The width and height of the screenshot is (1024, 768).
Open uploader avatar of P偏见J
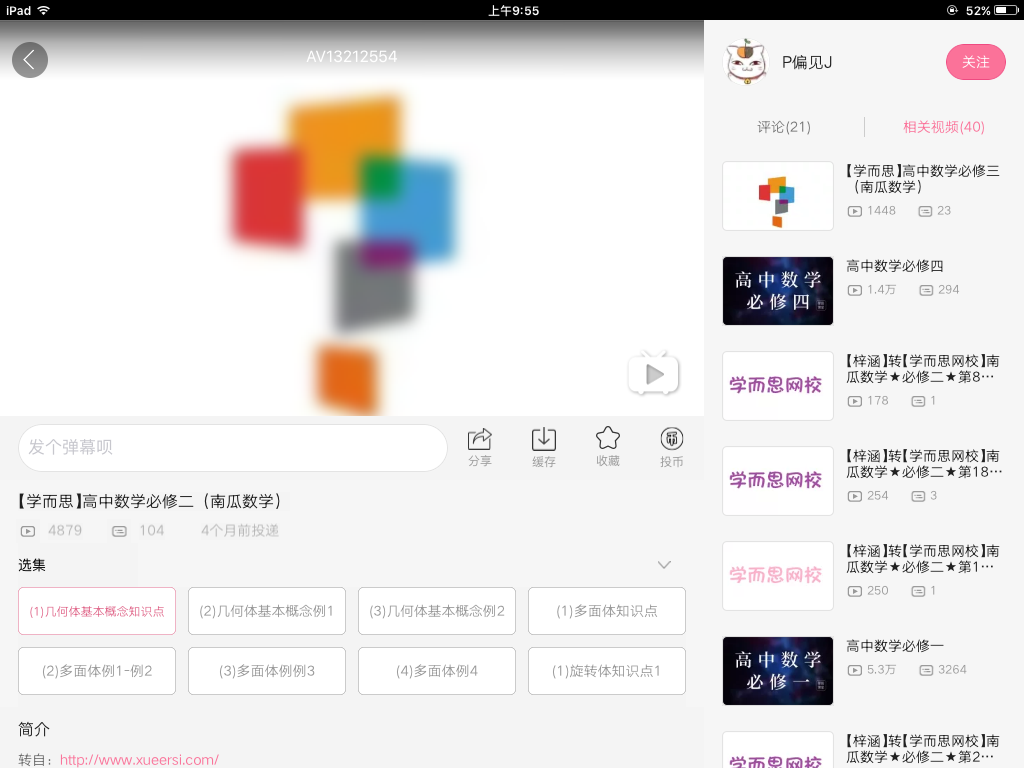tap(746, 62)
